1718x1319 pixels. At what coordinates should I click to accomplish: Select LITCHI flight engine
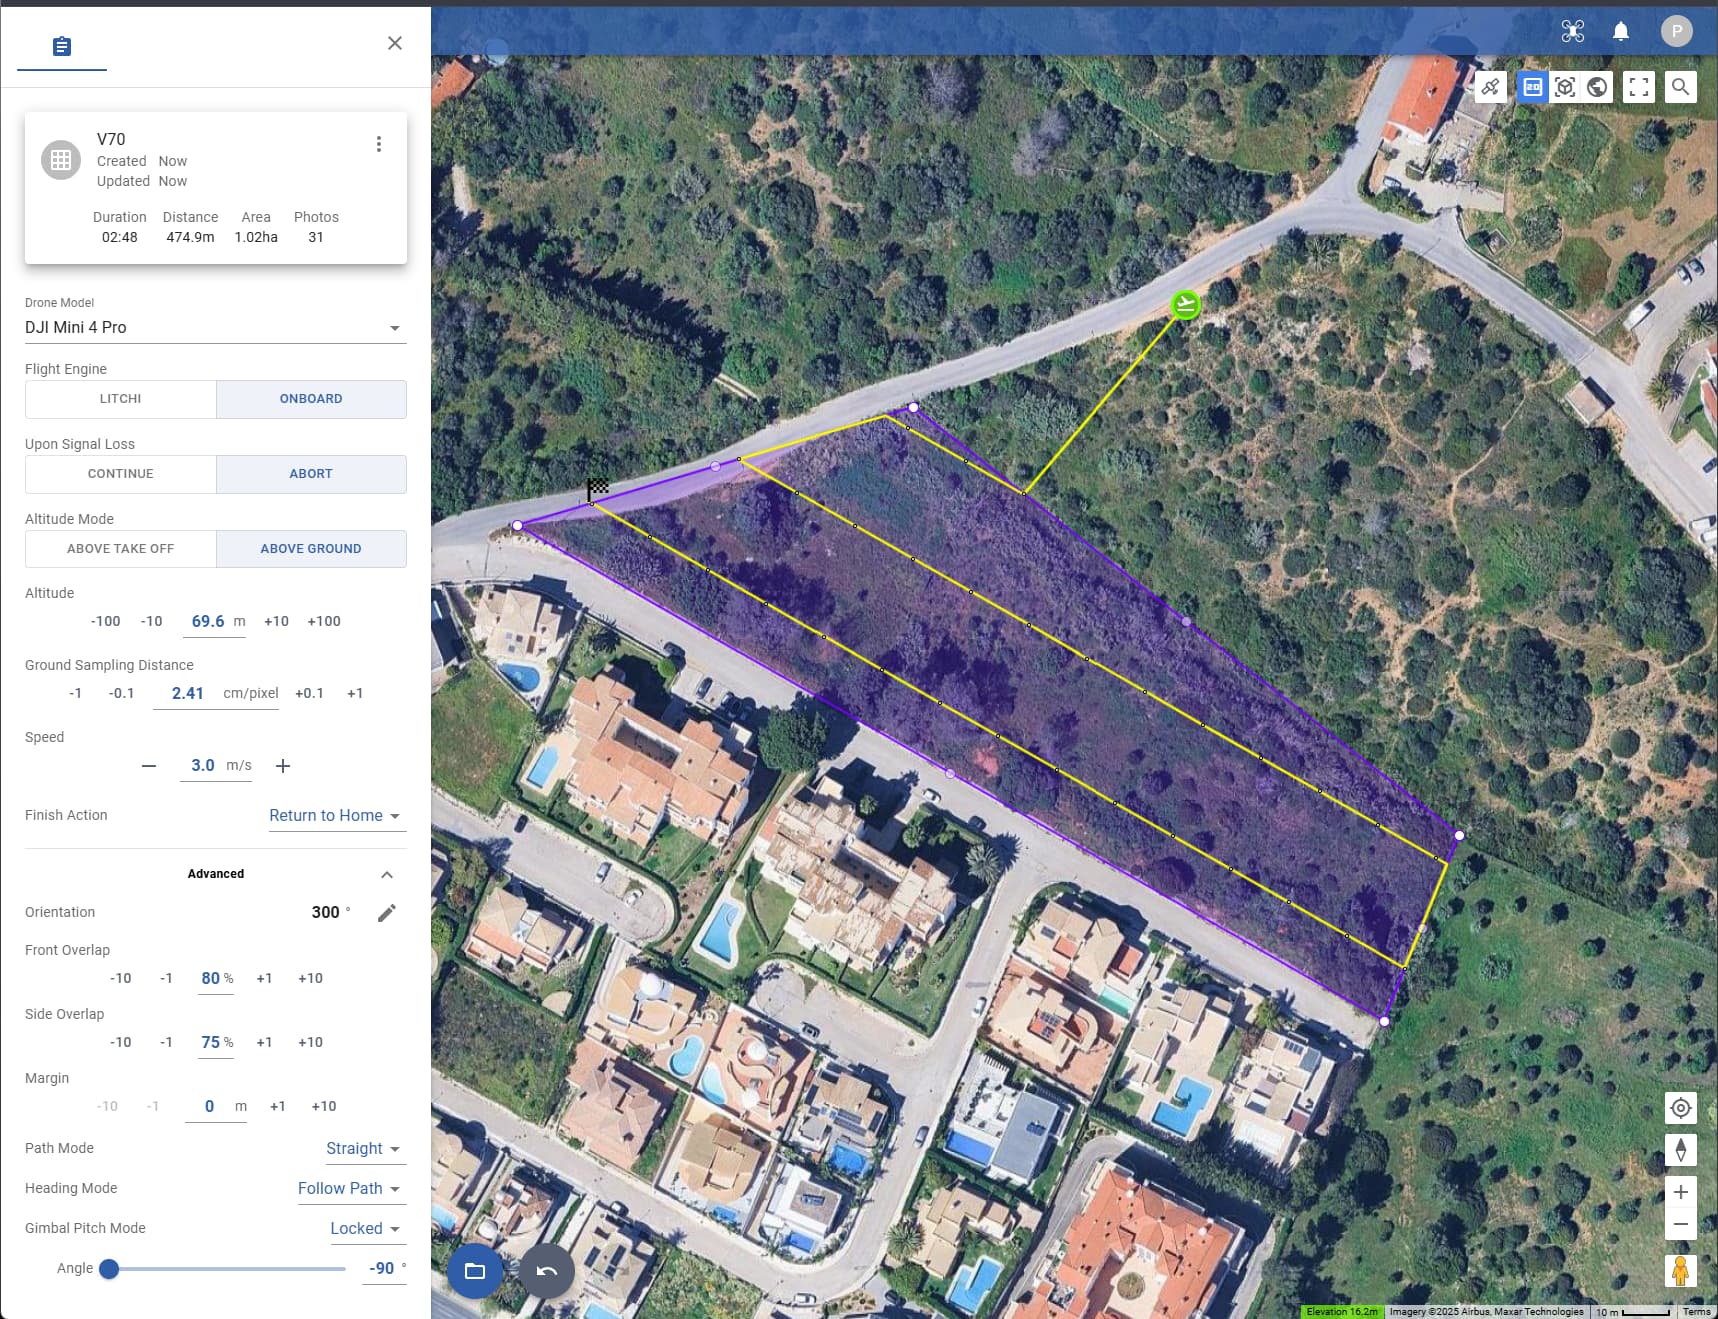(120, 399)
